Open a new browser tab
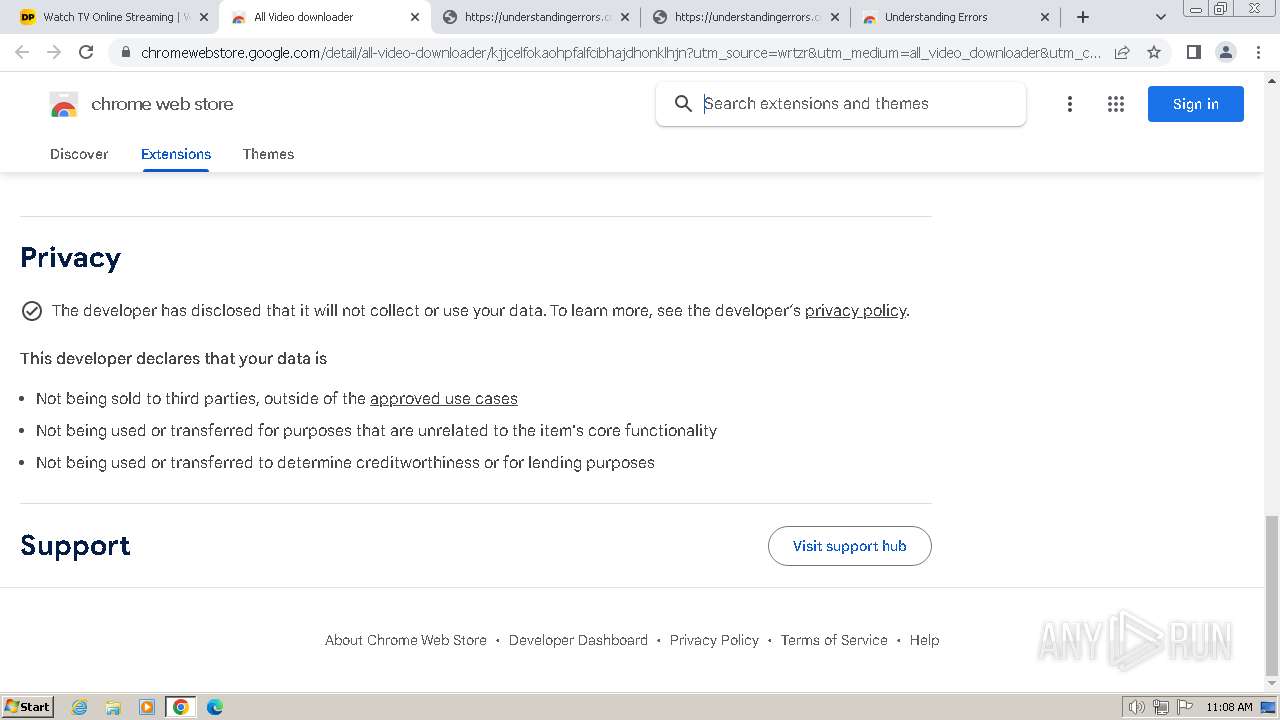Viewport: 1280px width, 720px height. (x=1083, y=17)
